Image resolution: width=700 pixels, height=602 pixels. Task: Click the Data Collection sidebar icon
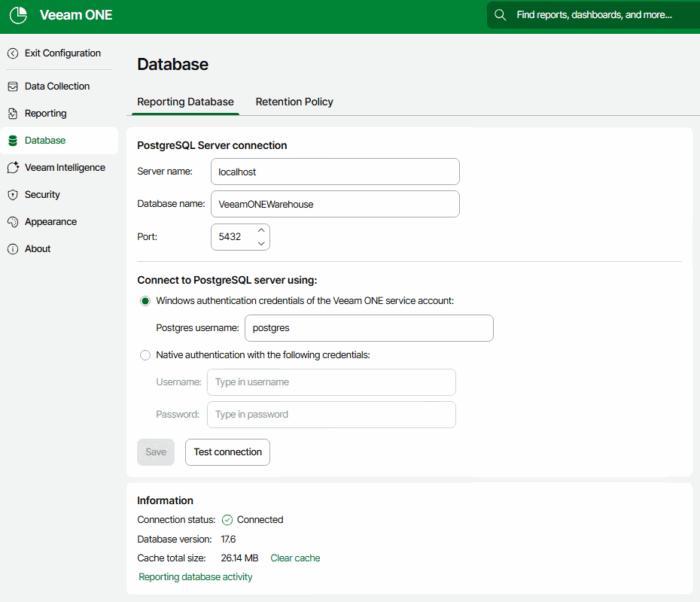coord(13,86)
